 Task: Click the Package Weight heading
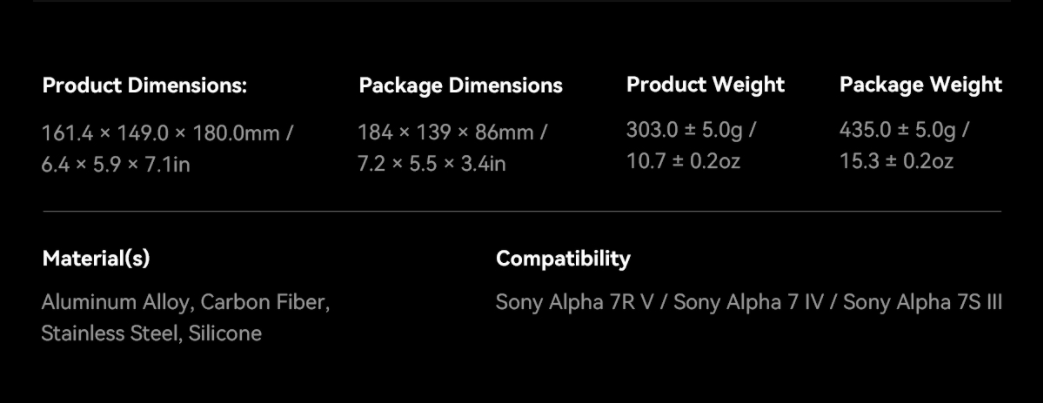pos(920,85)
